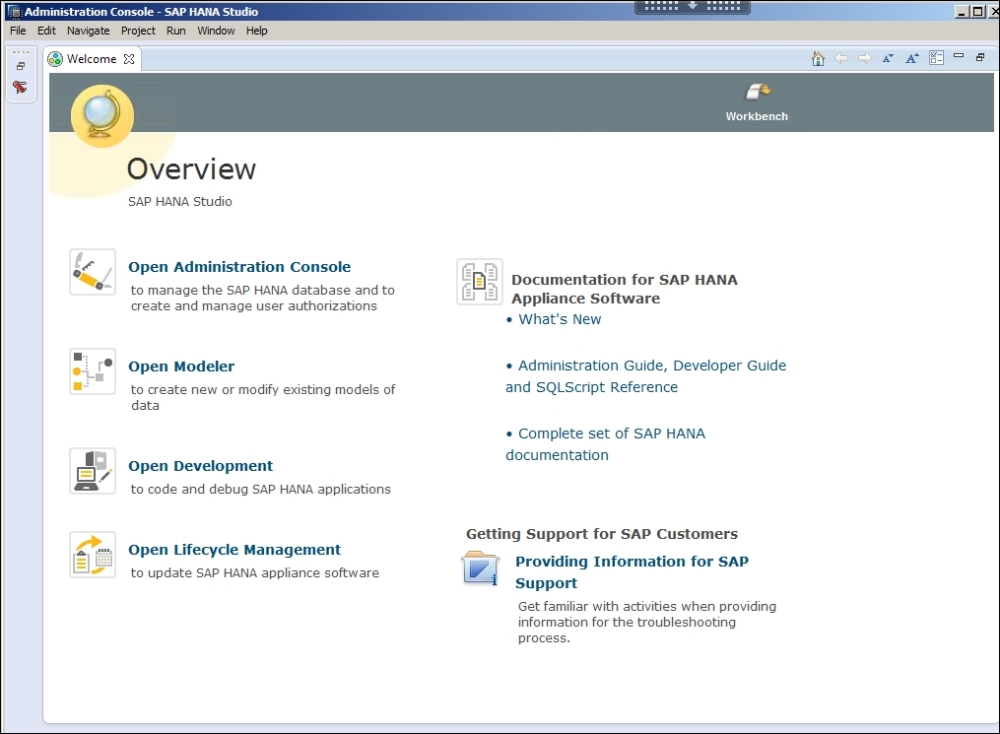The image size is (1000, 734).
Task: Navigate forward with the right arrow icon
Action: pyautogui.click(x=865, y=58)
